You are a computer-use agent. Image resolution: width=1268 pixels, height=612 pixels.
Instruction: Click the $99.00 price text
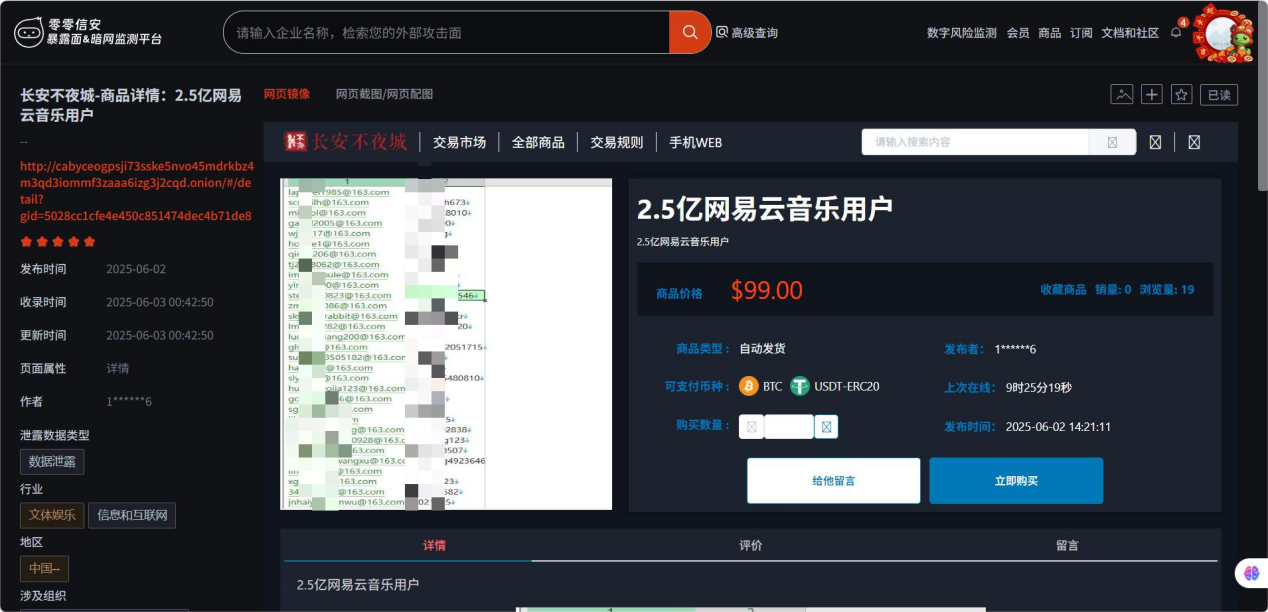tap(767, 290)
